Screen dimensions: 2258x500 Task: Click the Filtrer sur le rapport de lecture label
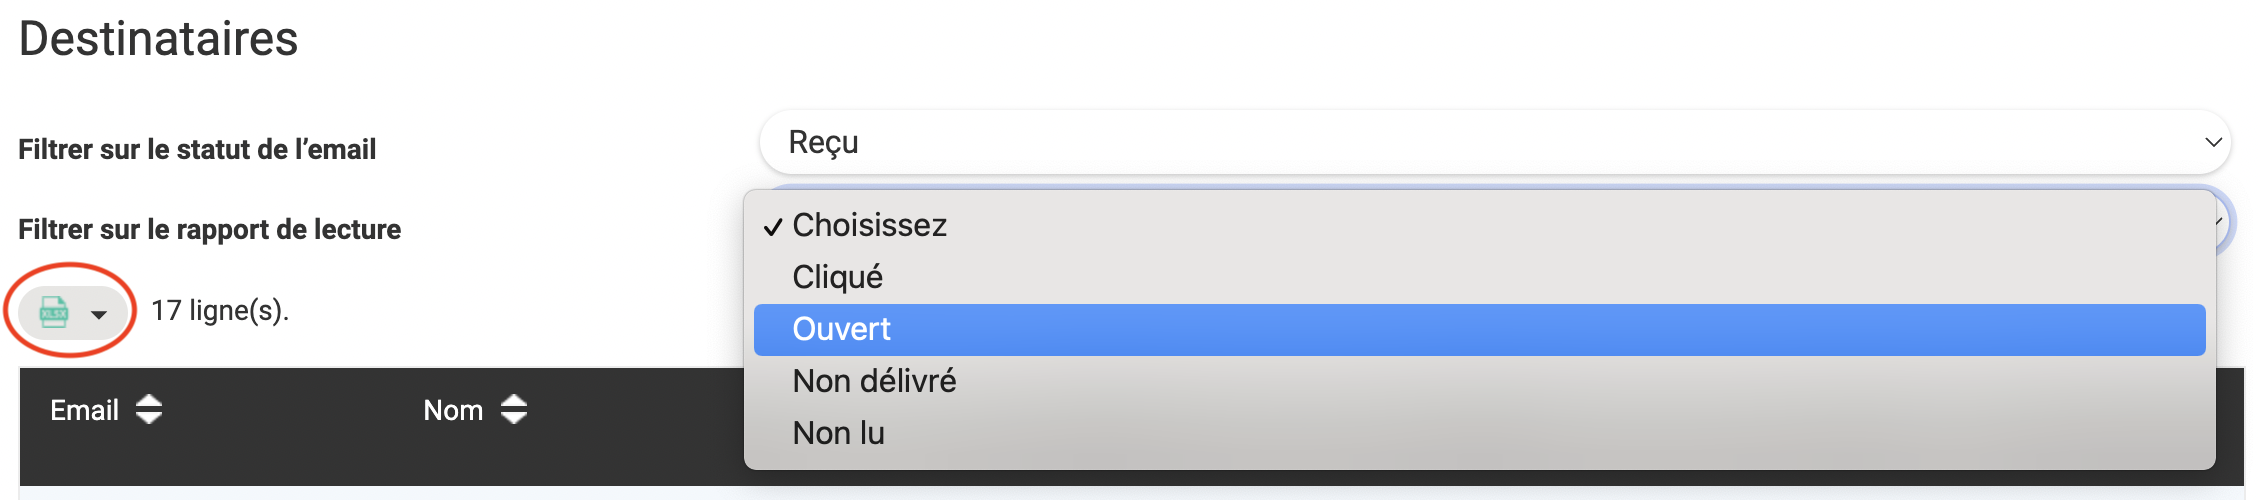(x=209, y=230)
